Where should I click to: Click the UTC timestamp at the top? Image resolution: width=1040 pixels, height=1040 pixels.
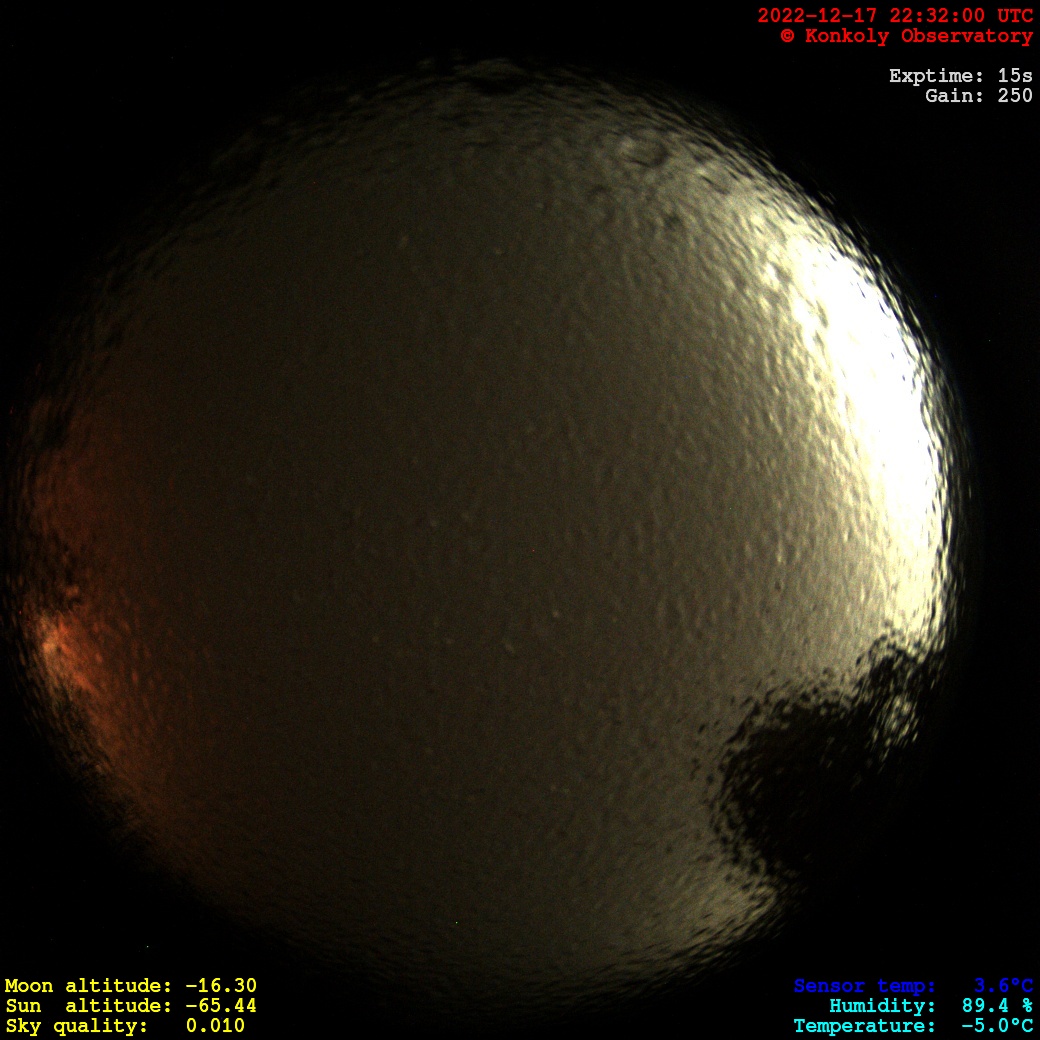click(895, 16)
